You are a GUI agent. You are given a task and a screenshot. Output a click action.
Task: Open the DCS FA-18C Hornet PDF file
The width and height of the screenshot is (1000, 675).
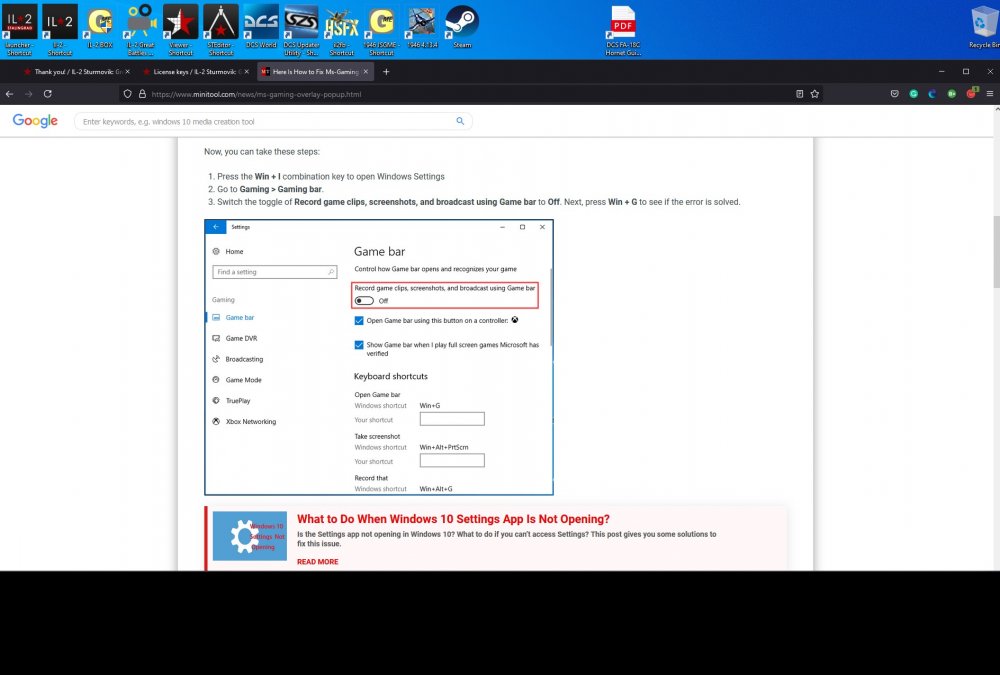[623, 24]
